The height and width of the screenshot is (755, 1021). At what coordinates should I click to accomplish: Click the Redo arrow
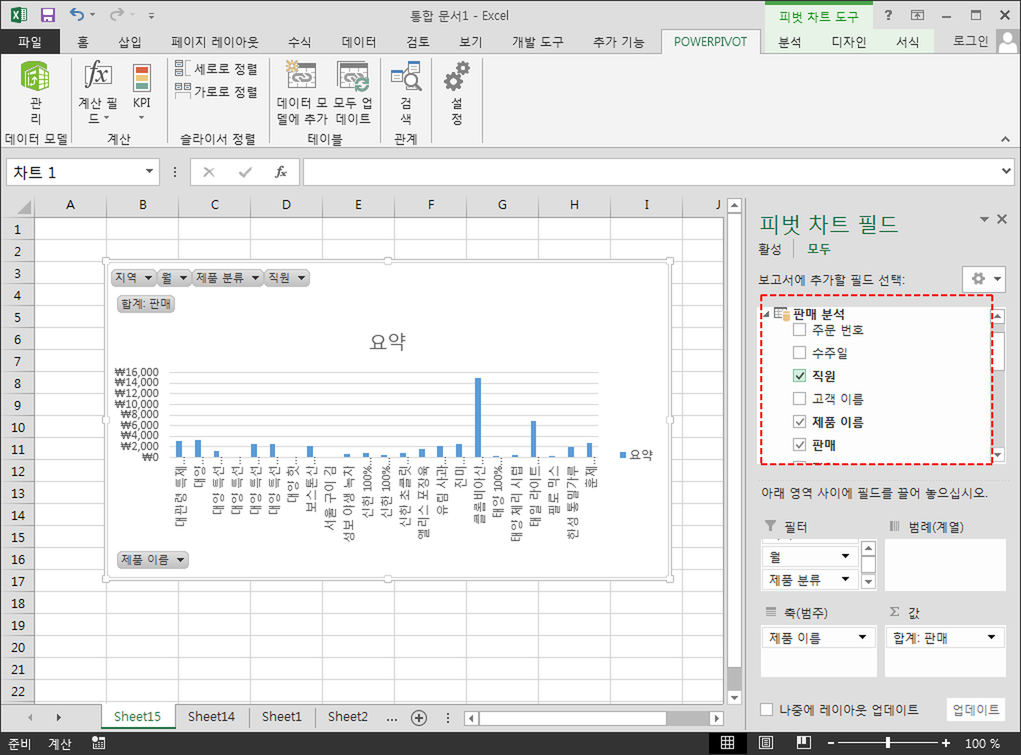117,14
